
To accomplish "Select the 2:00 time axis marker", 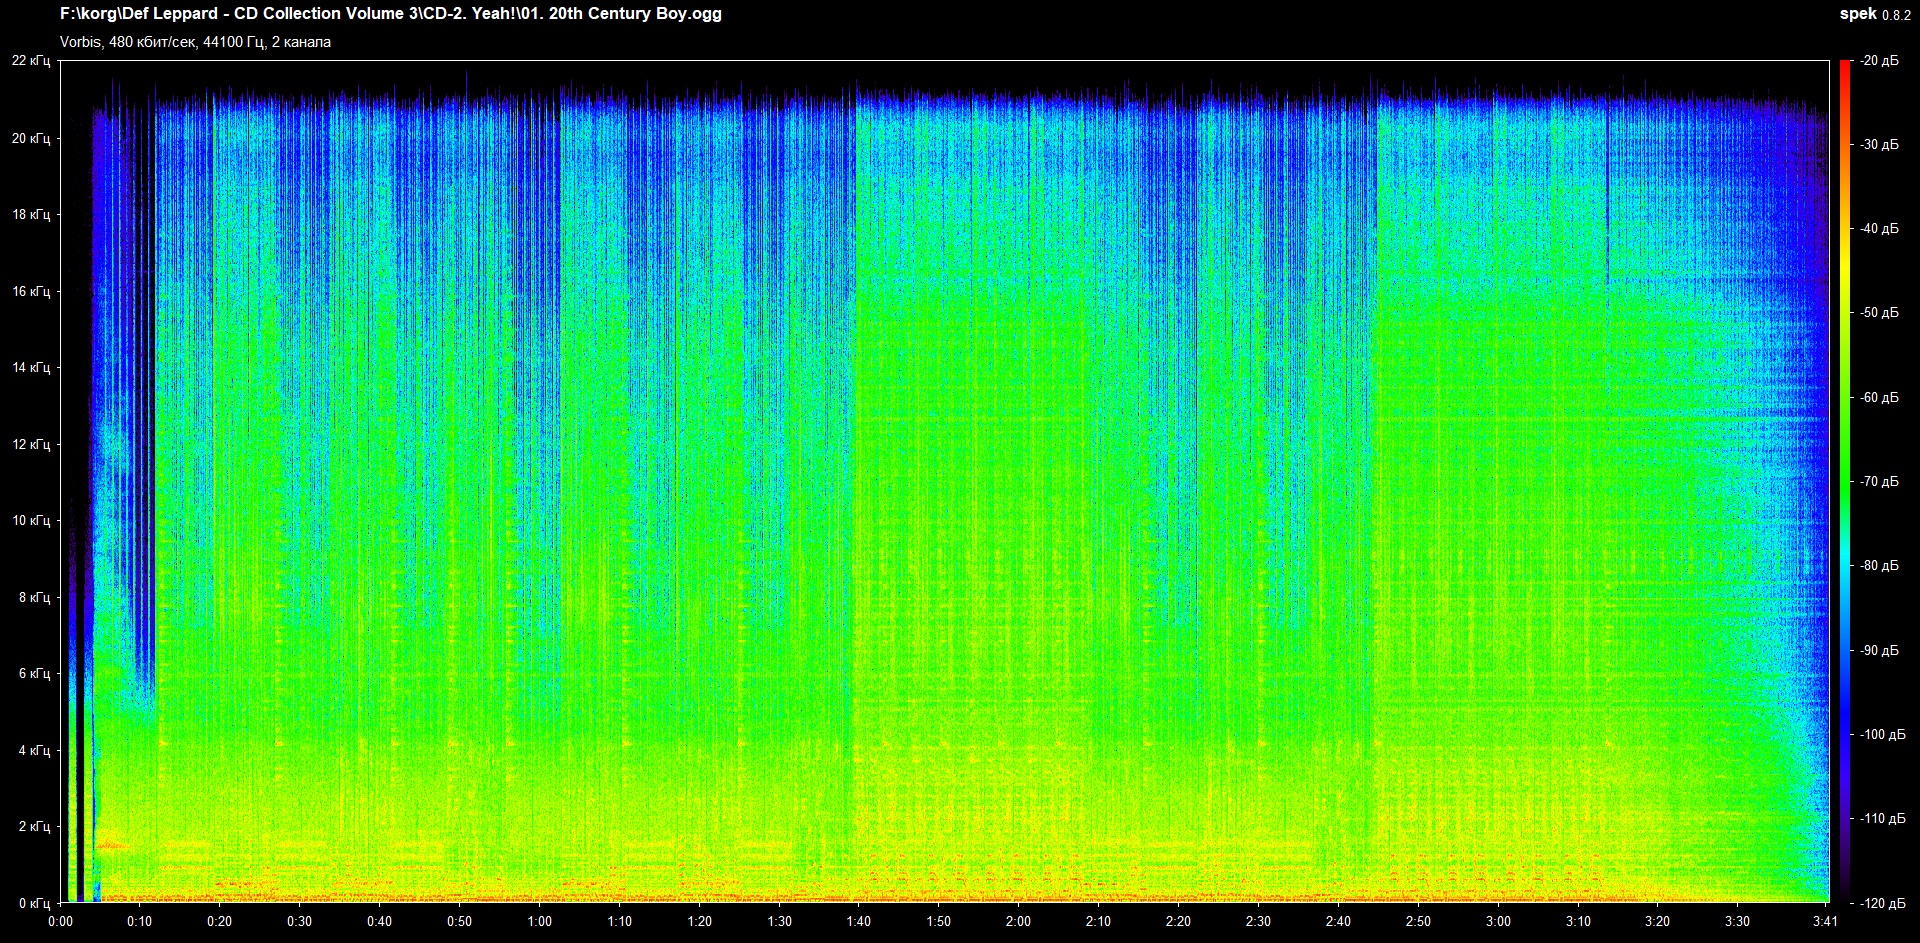I will tap(1018, 921).
